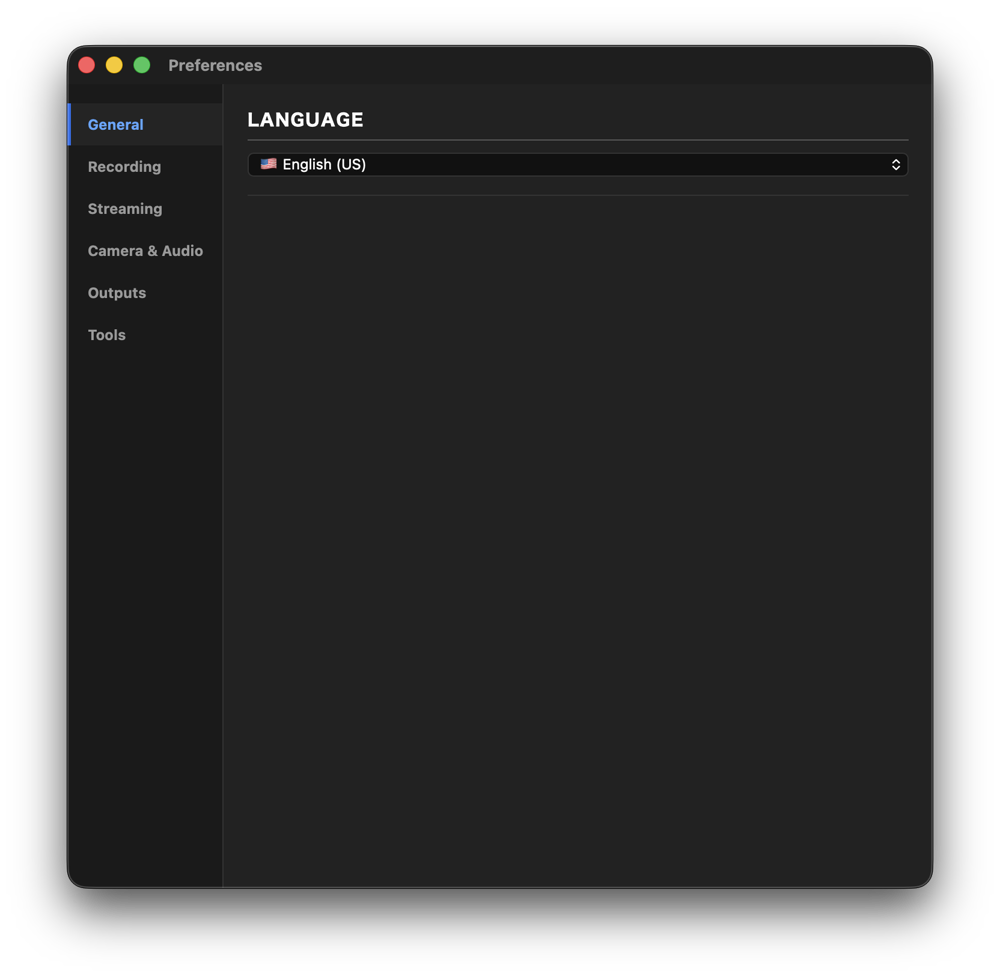Click the US flag icon in language selector
The width and height of the screenshot is (1000, 977).
268,165
